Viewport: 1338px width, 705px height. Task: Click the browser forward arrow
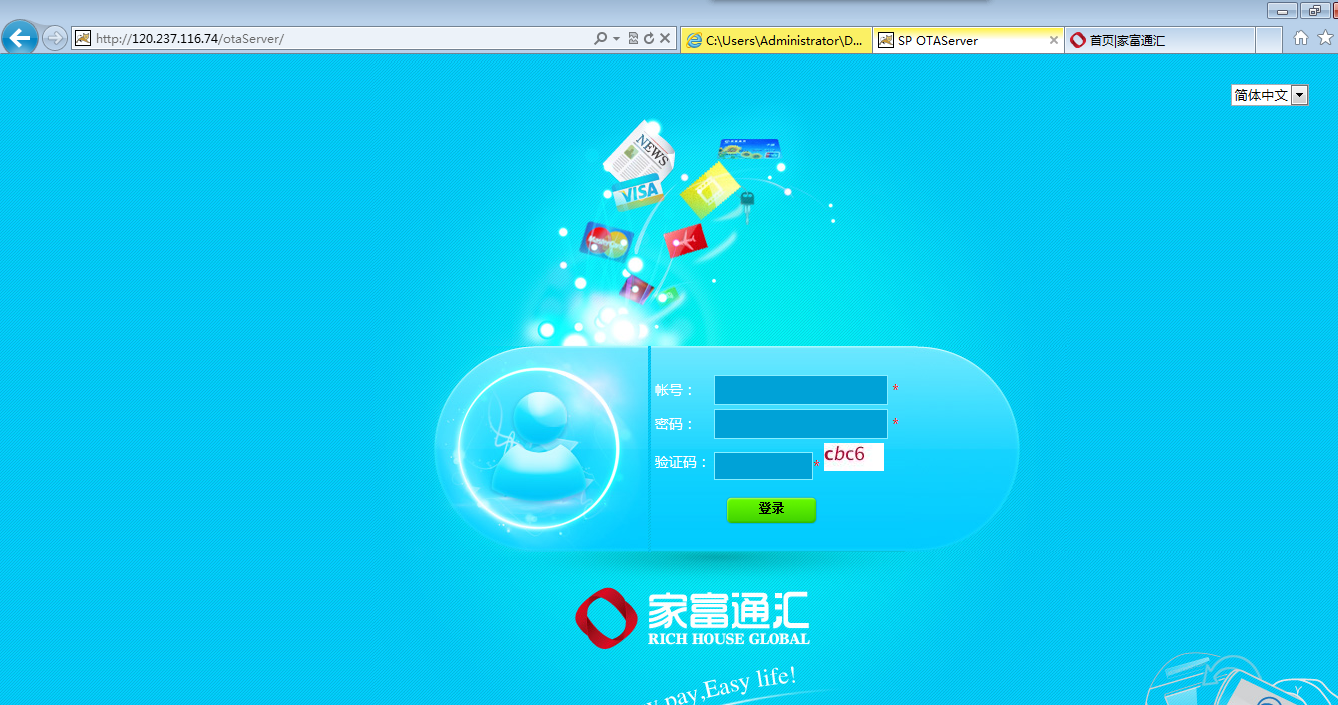54,39
